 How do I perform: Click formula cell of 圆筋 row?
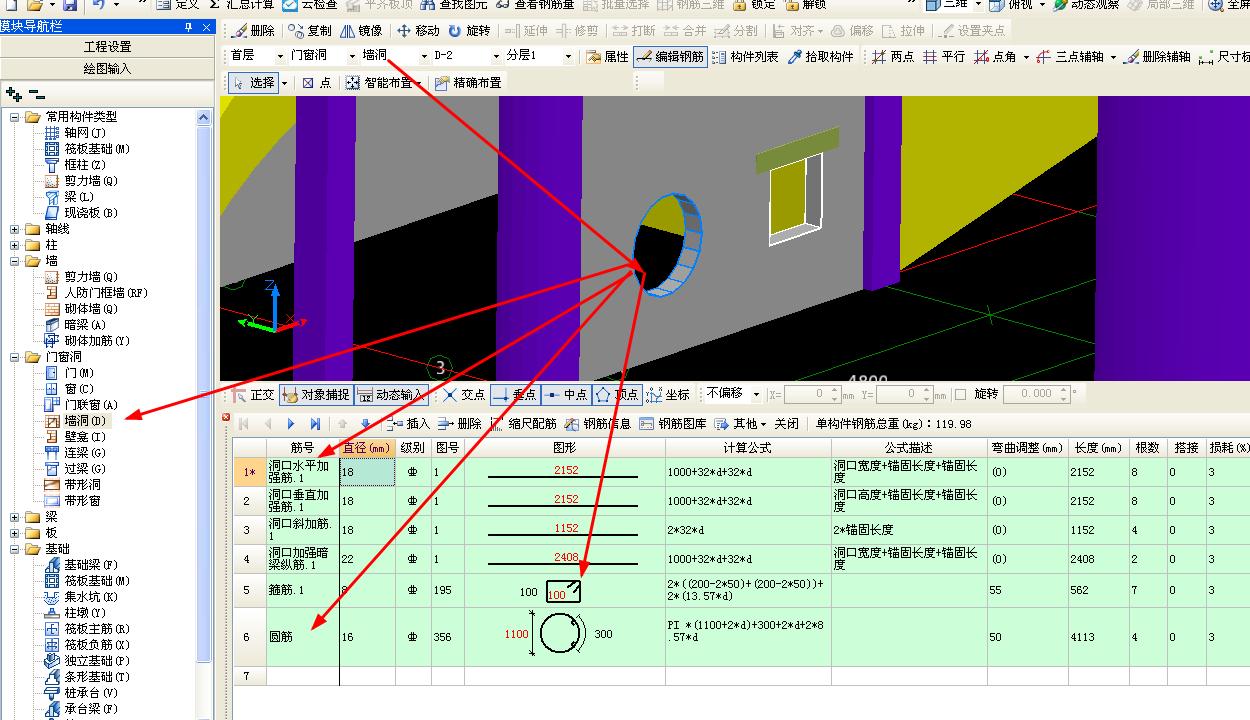748,637
